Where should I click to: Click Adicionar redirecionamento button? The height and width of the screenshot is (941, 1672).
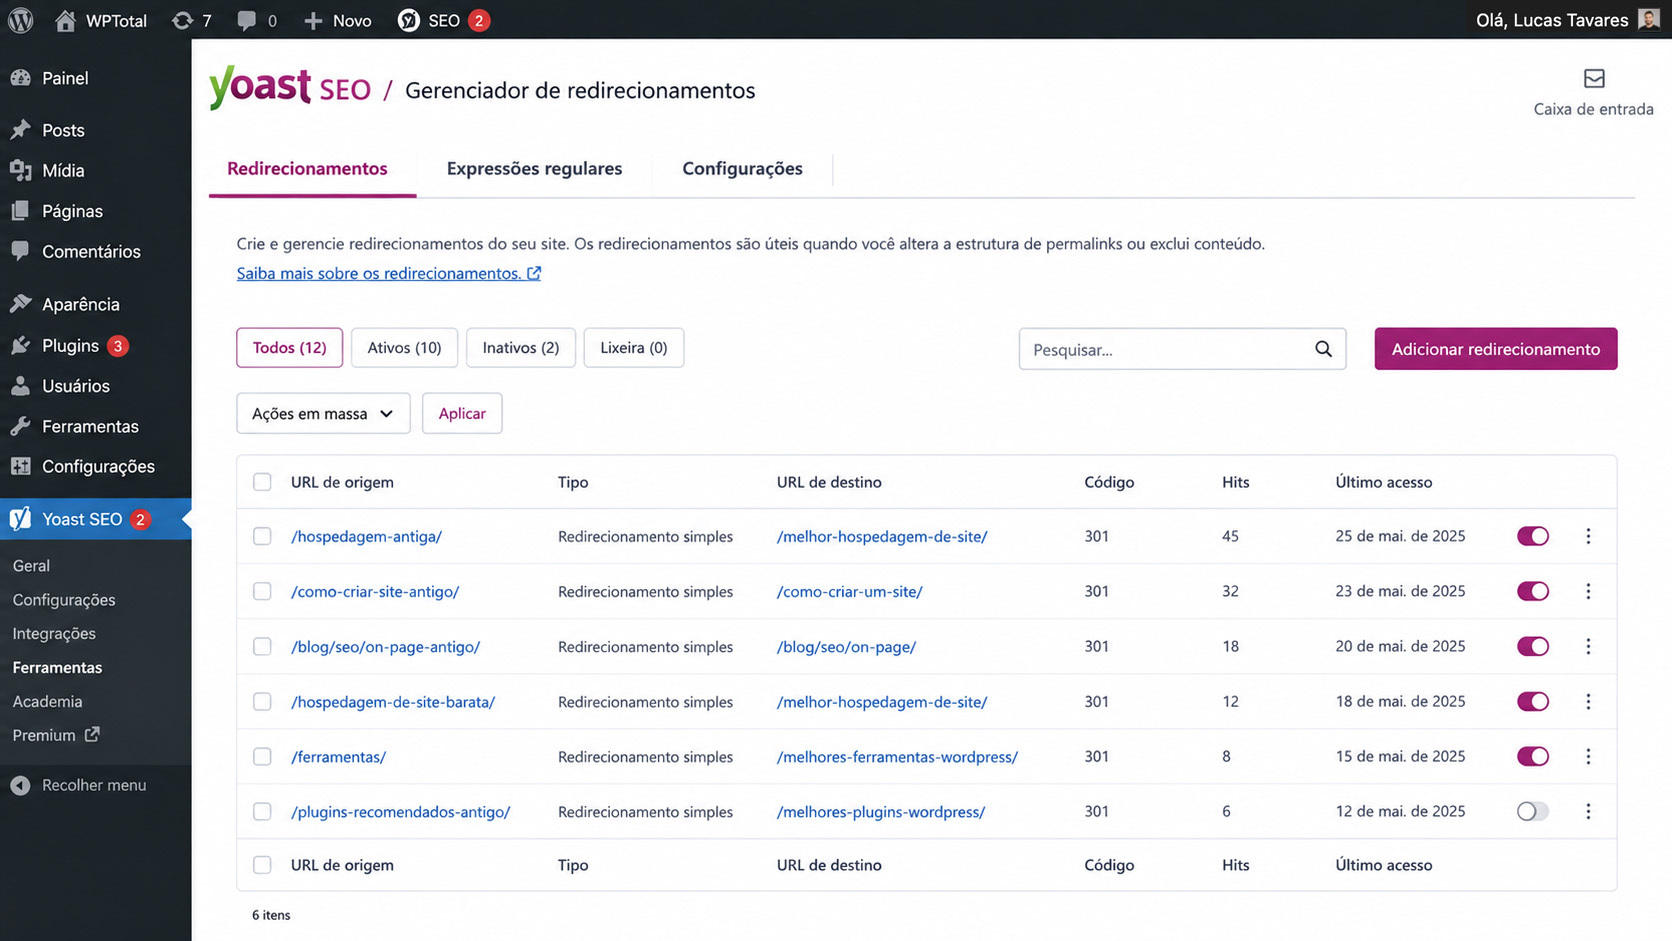click(1495, 349)
